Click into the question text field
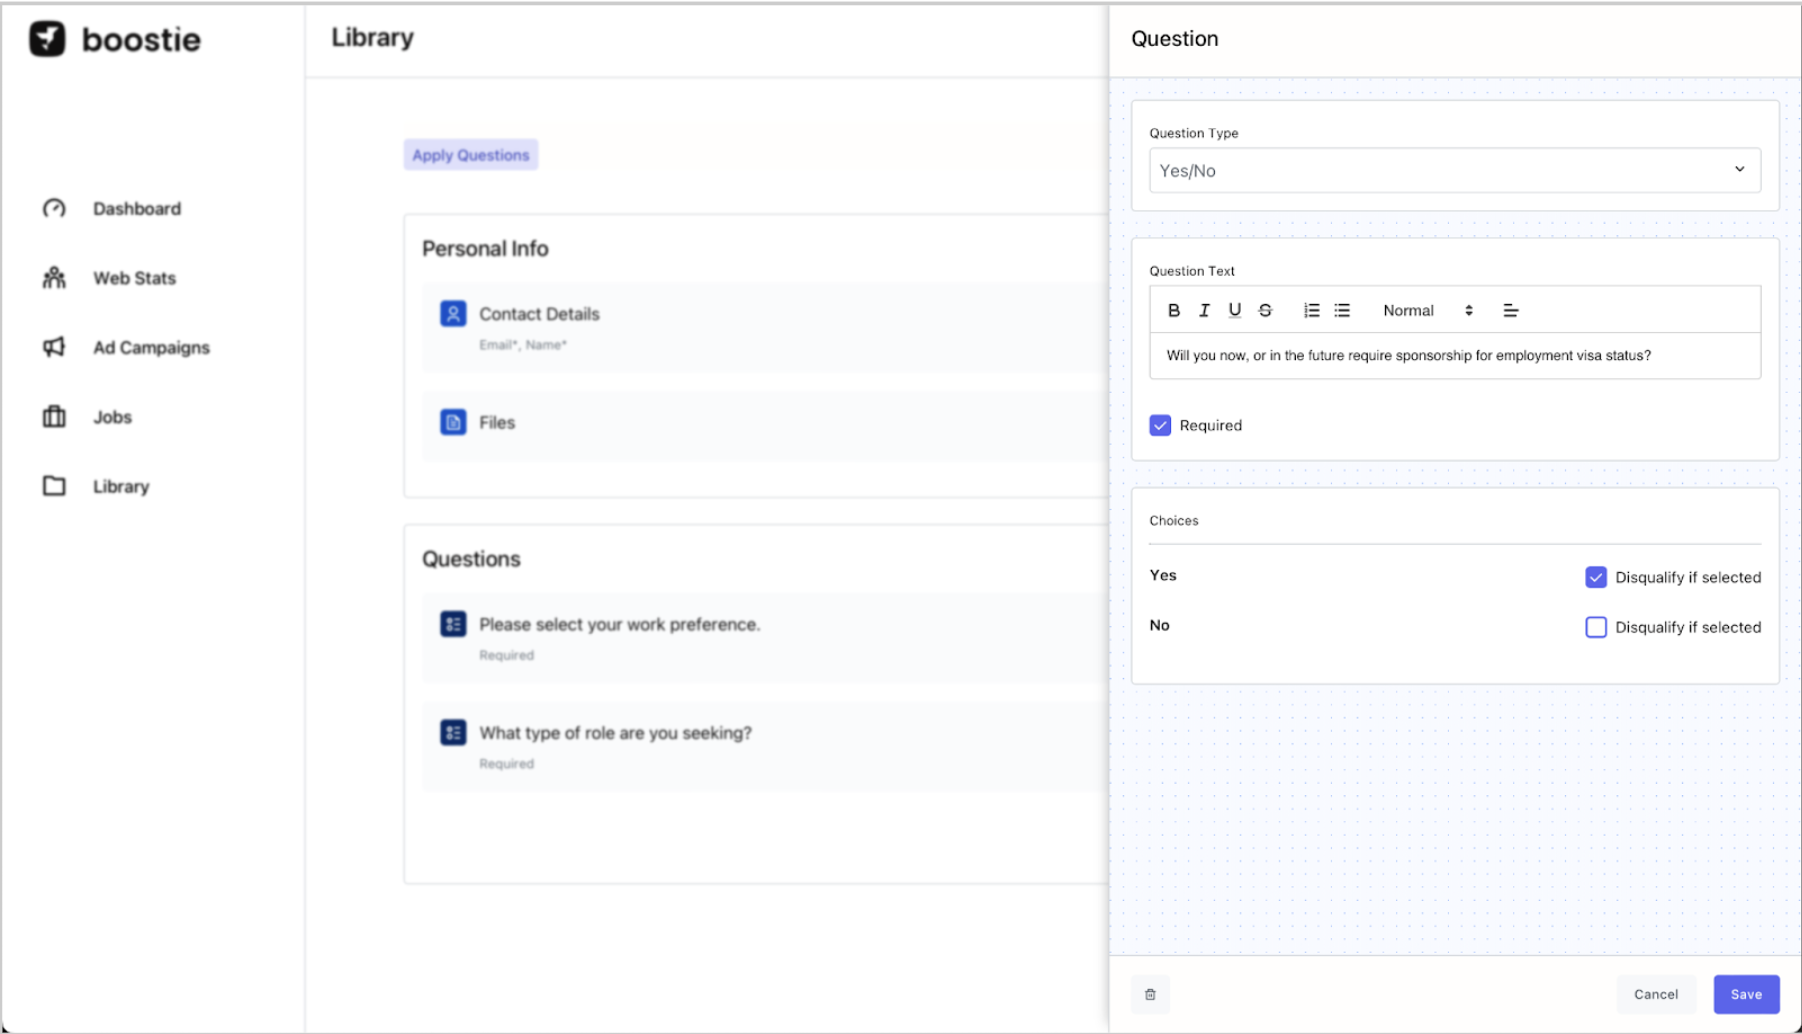 1454,356
